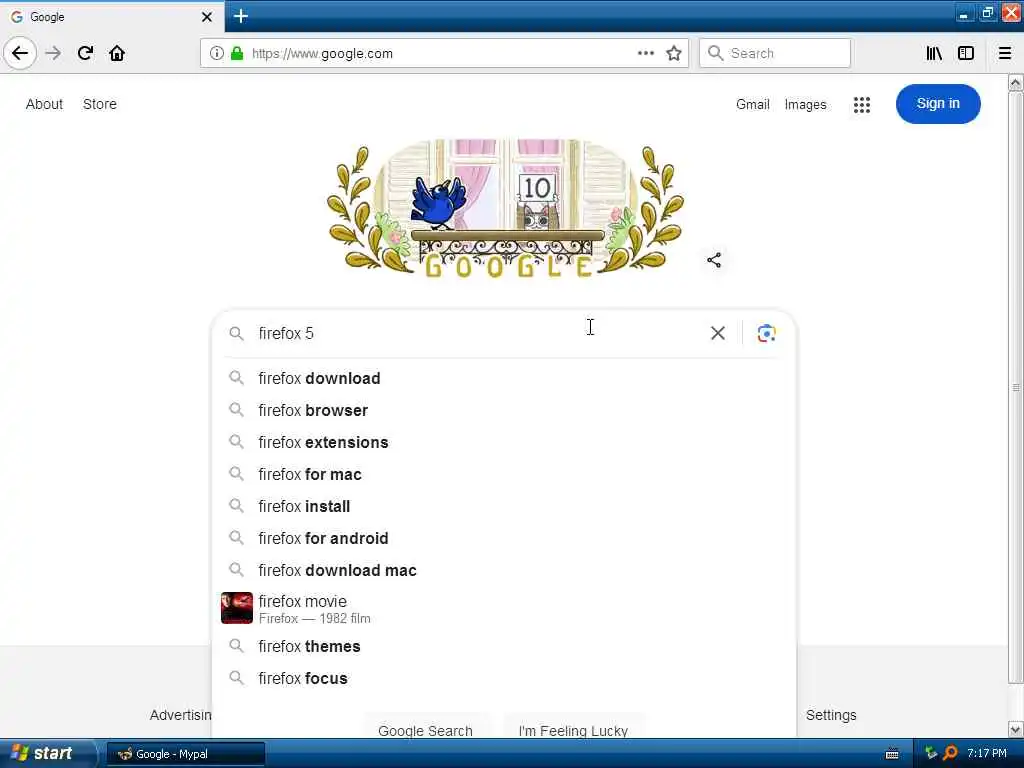Focus the browser address bar
Viewport: 1024px width, 768px height.
coord(444,53)
